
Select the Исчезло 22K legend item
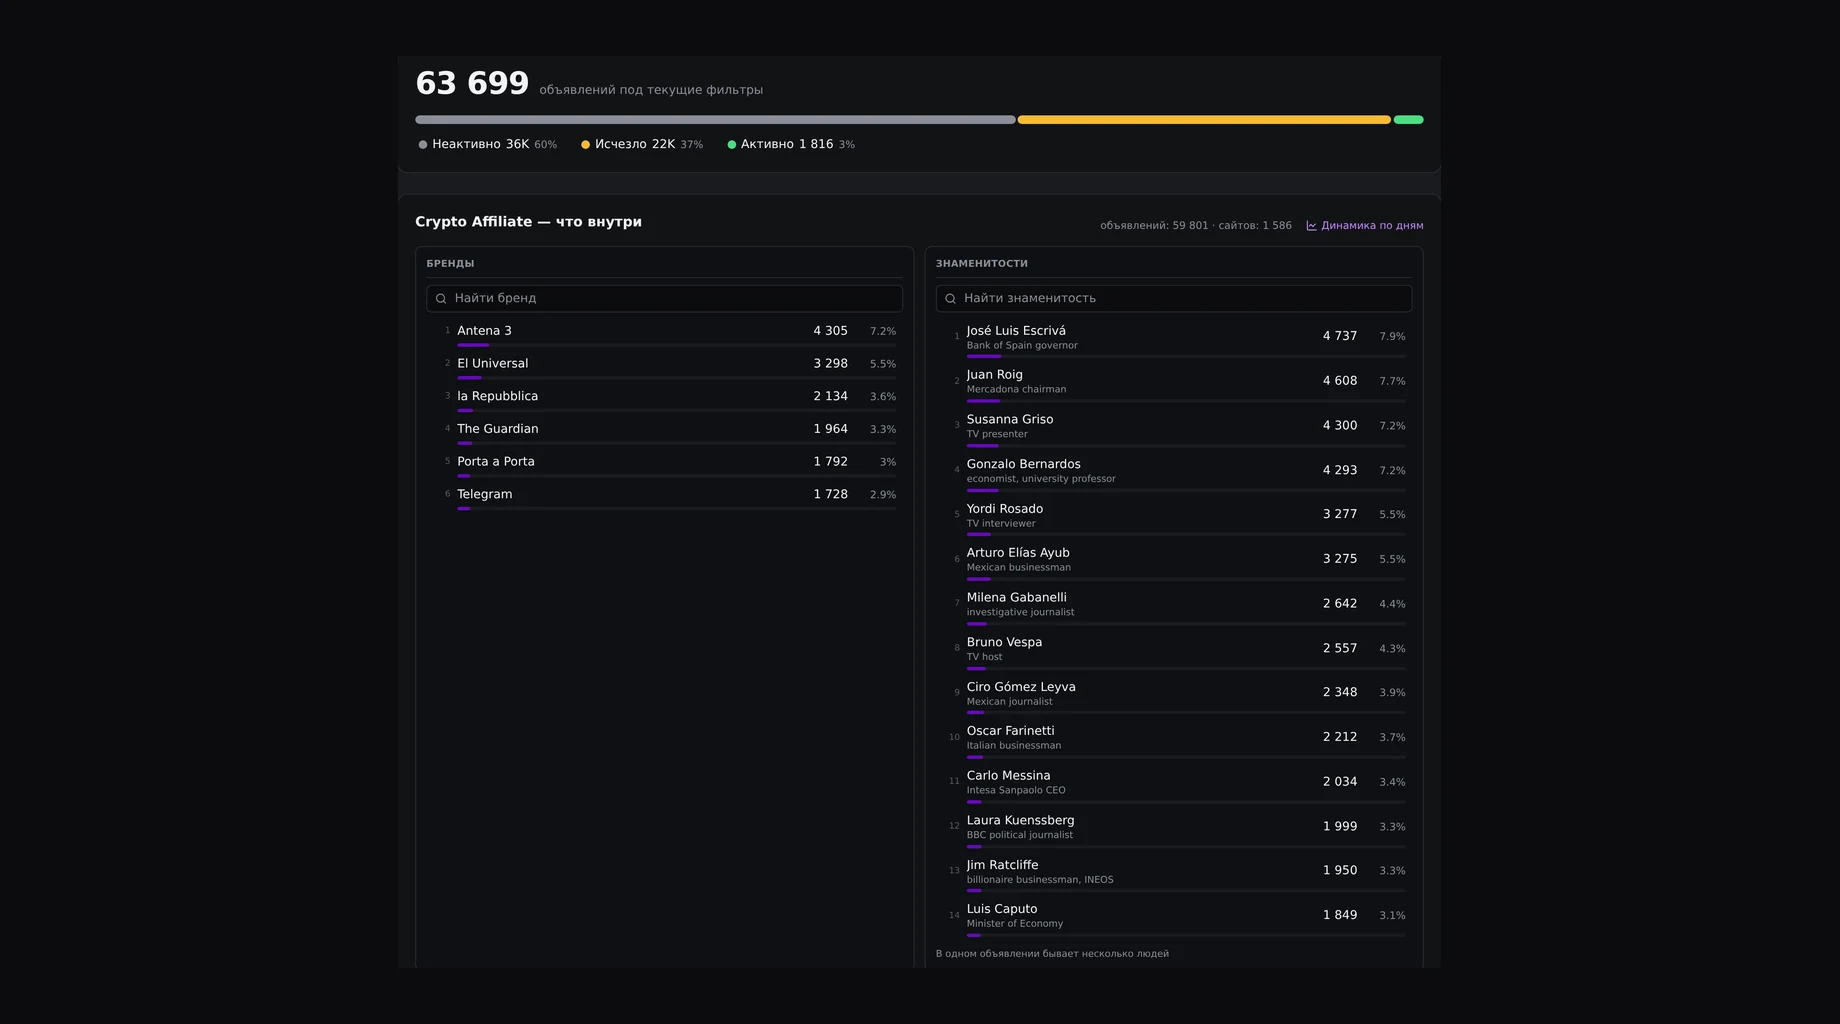pyautogui.click(x=641, y=144)
